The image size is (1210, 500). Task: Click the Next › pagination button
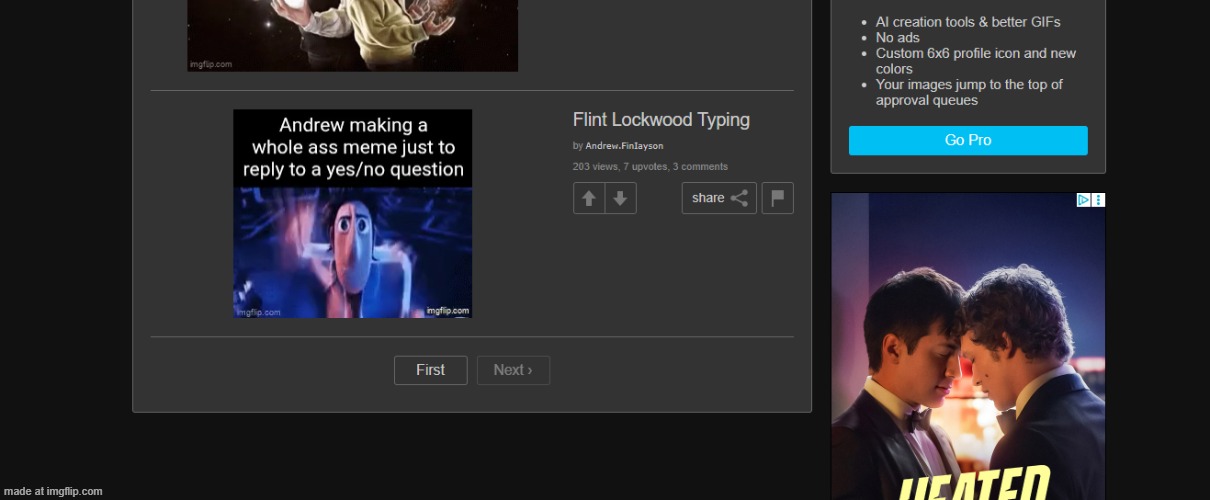[513, 370]
